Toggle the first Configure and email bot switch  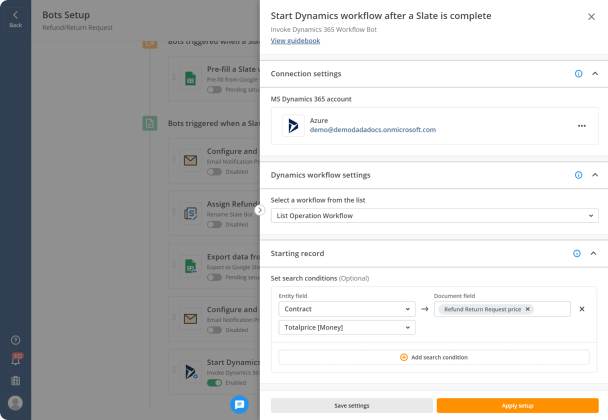pos(214,172)
